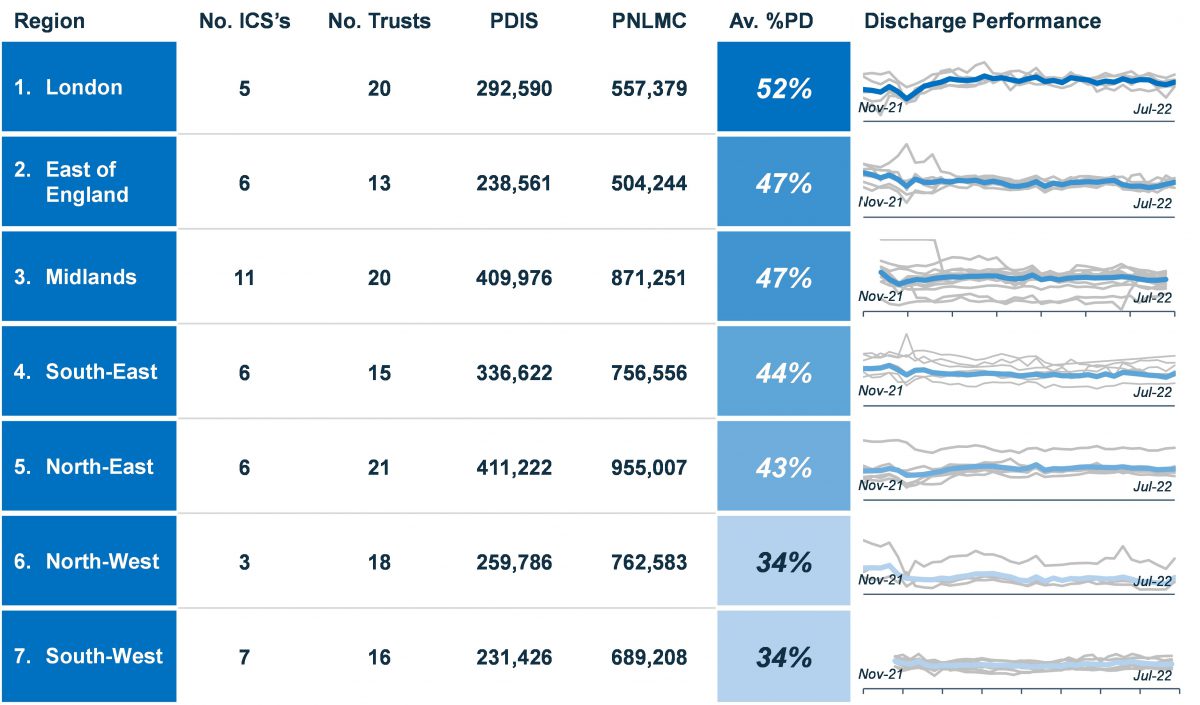Select the South-East region cell
1200x705 pixels.
point(88,372)
